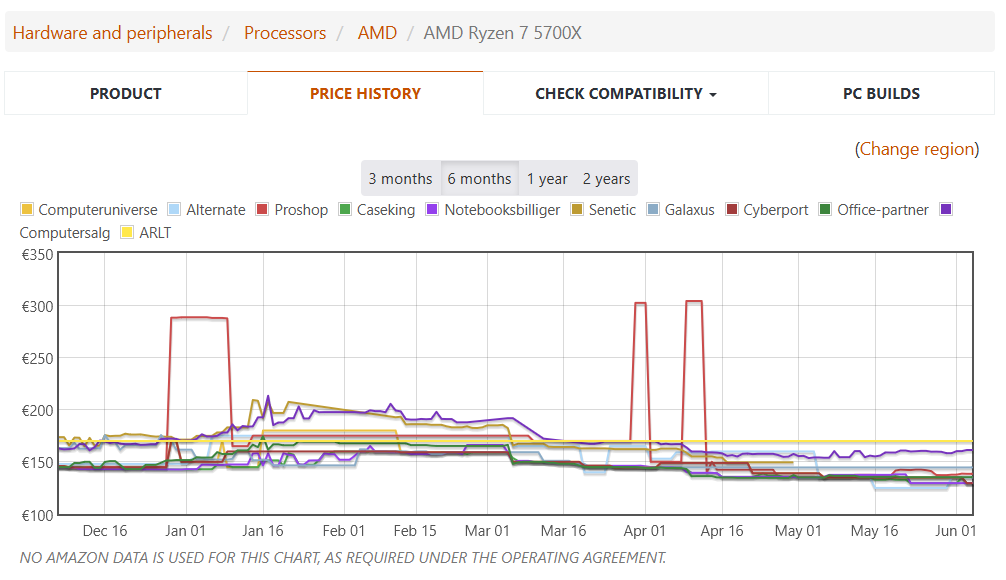Click the Mar 01 x-axis label
This screenshot has height=580, width=1006.
pos(487,531)
